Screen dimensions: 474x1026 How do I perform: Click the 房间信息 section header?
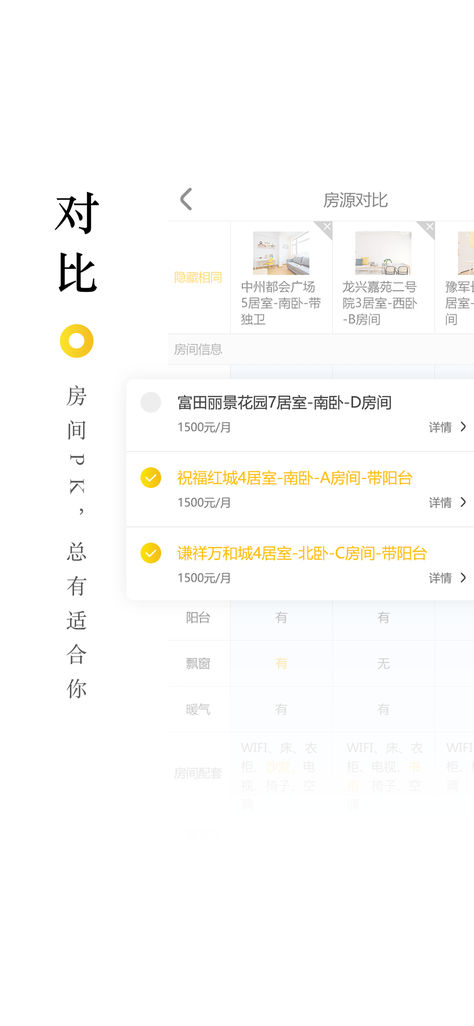coord(198,349)
